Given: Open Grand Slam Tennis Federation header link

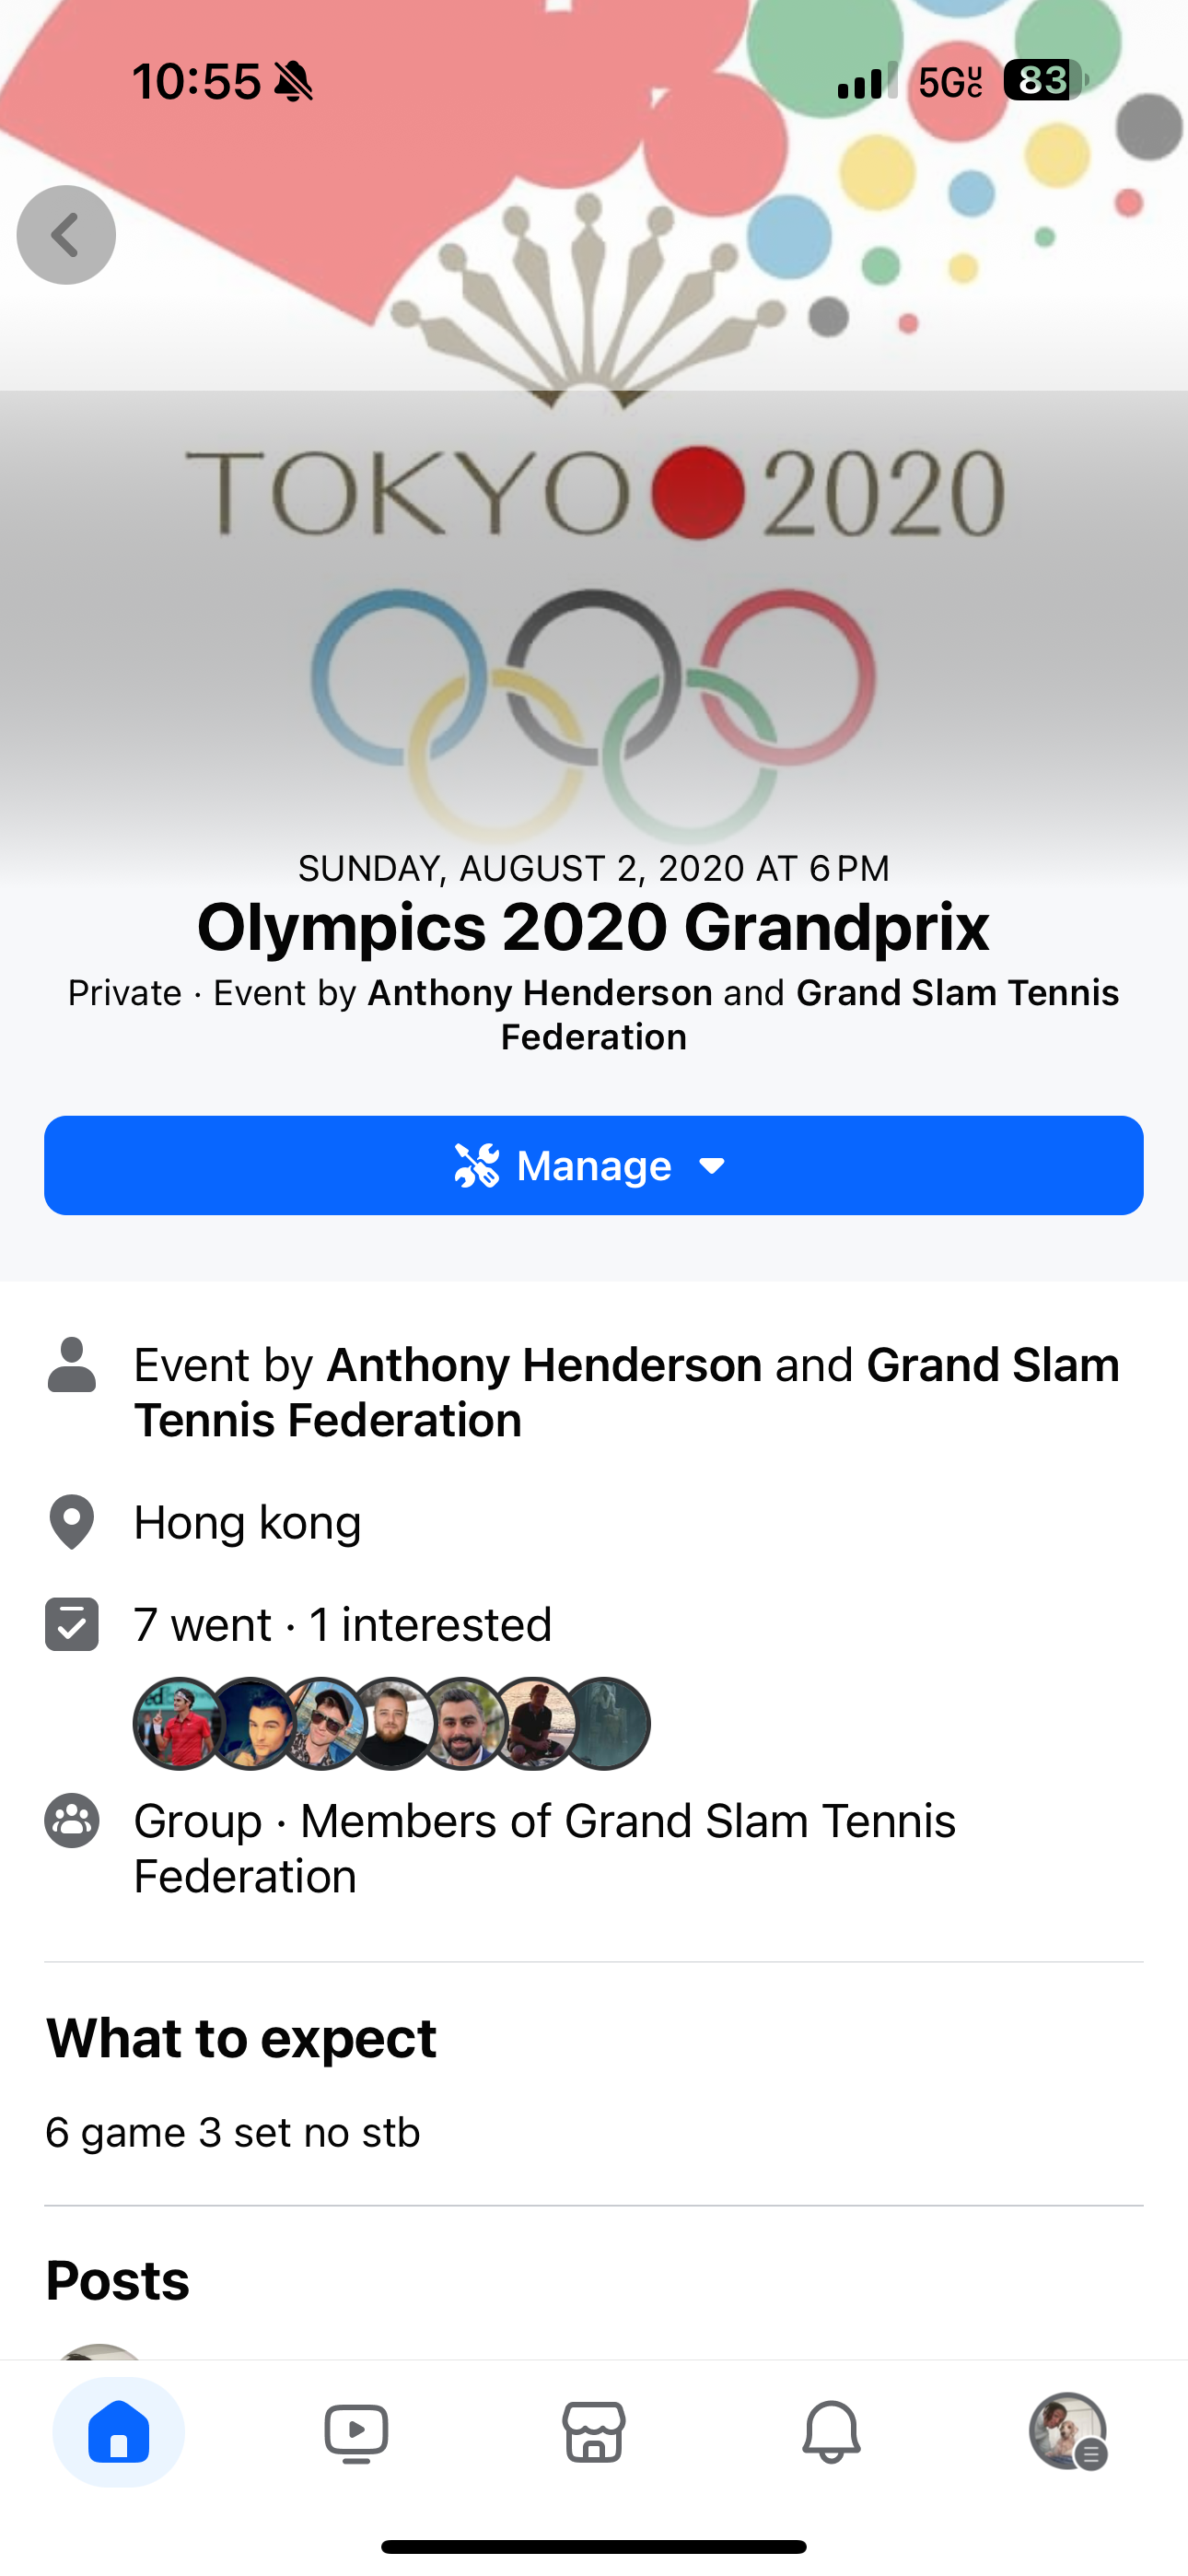Looking at the screenshot, I should 810,1014.
